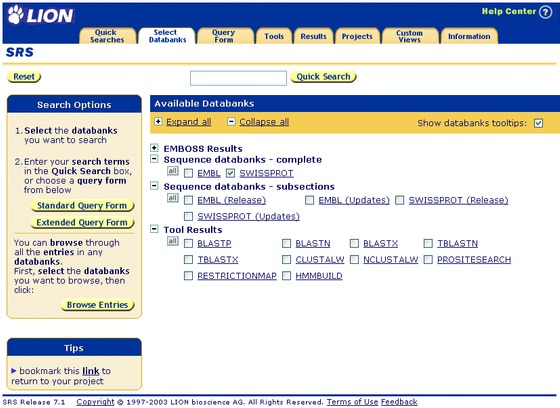This screenshot has width=560, height=408.
Task: Open the EMBL (Release) link
Action: (x=232, y=200)
